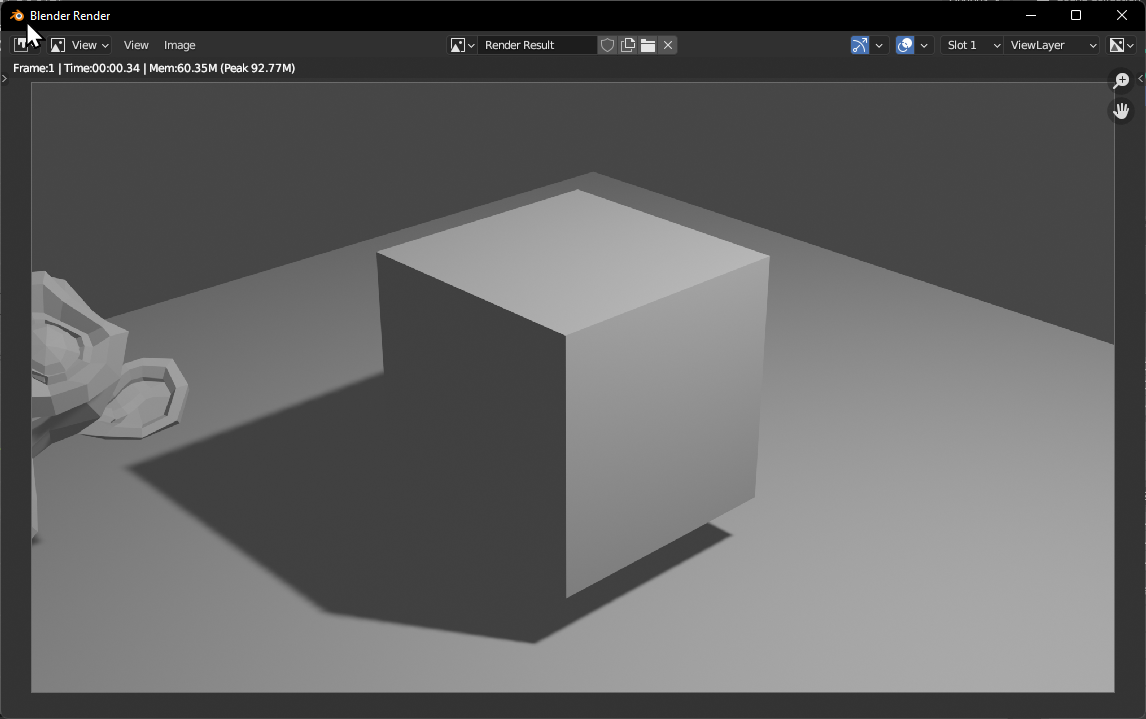Toggle the show gizmo button

point(859,45)
